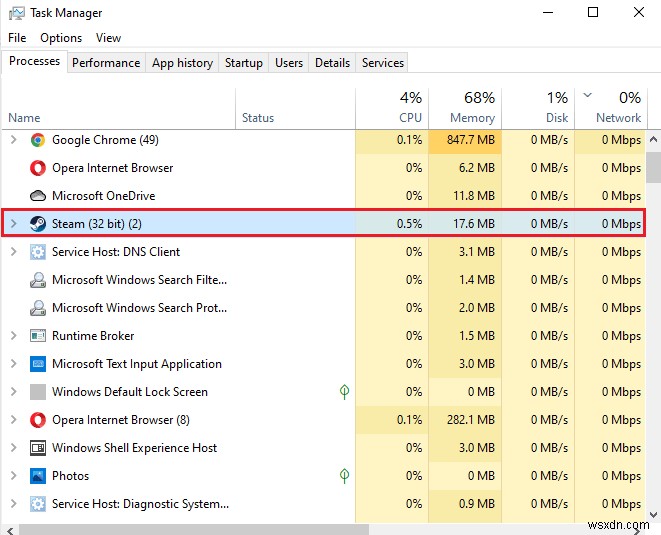Screen dimensions: 661x535
Task: Expand the Steam (32 bit) process group
Action: coord(13,224)
